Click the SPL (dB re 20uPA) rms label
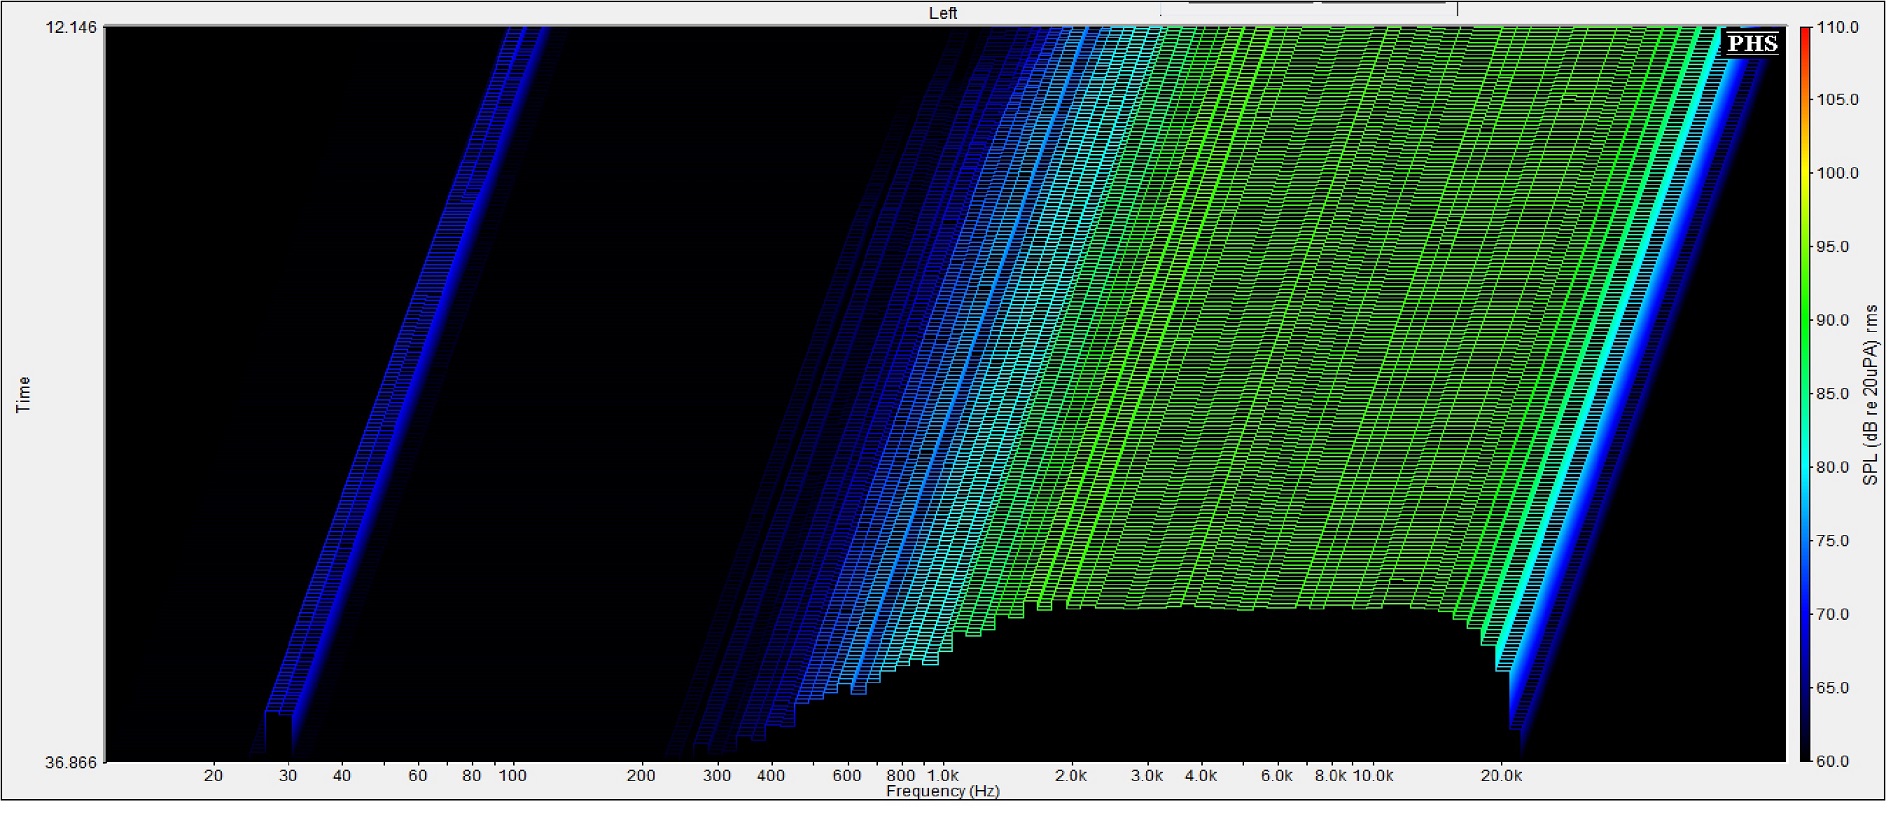This screenshot has width=1900, height=818. point(1870,395)
